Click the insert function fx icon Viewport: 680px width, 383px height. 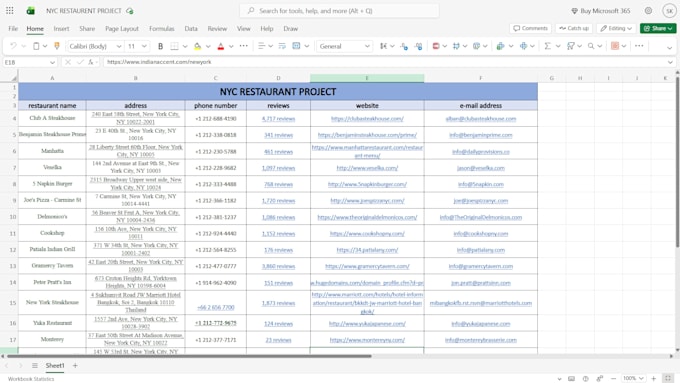(91, 62)
